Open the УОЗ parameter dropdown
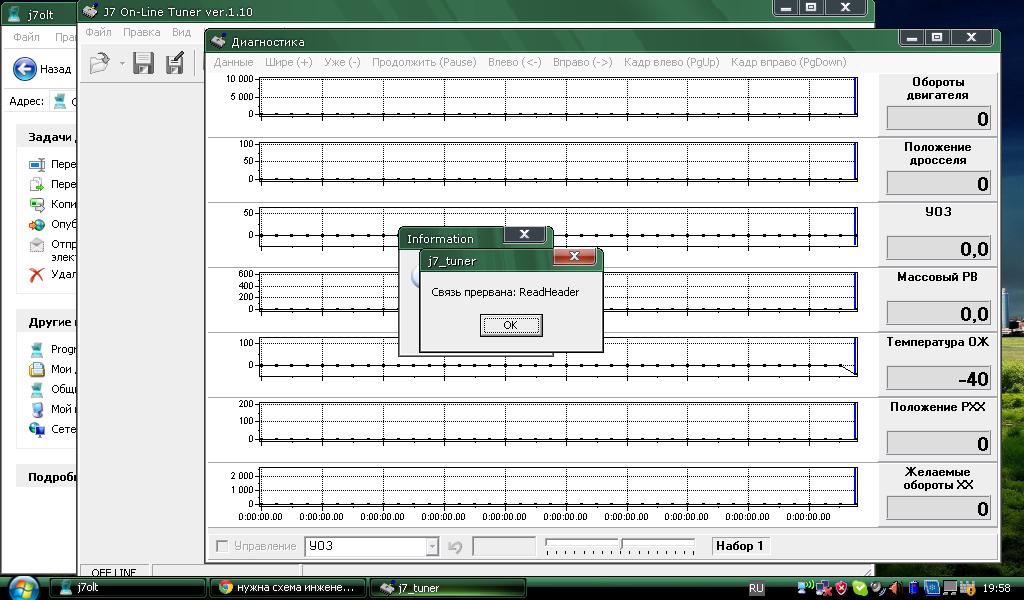Viewport: 1024px width, 600px height. point(432,546)
